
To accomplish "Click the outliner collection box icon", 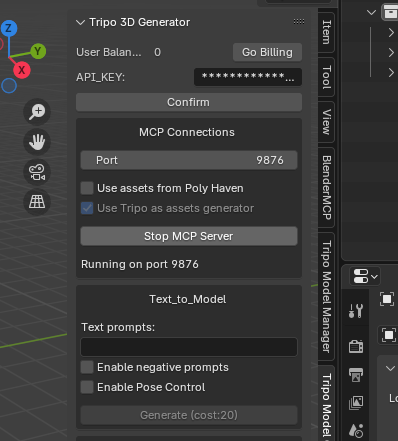I will click(x=390, y=12).
